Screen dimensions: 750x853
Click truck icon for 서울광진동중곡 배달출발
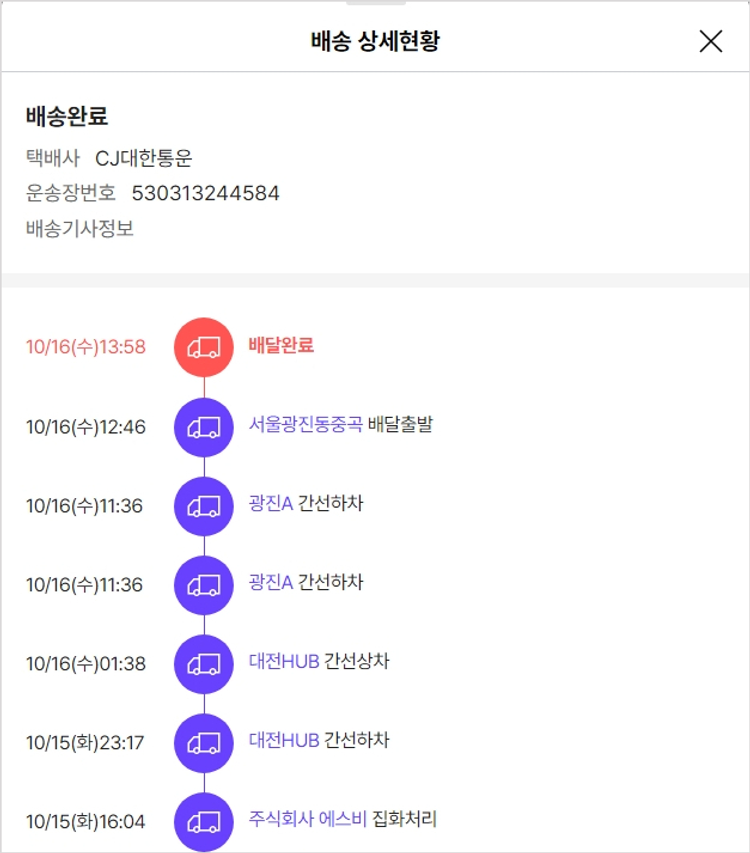204,427
